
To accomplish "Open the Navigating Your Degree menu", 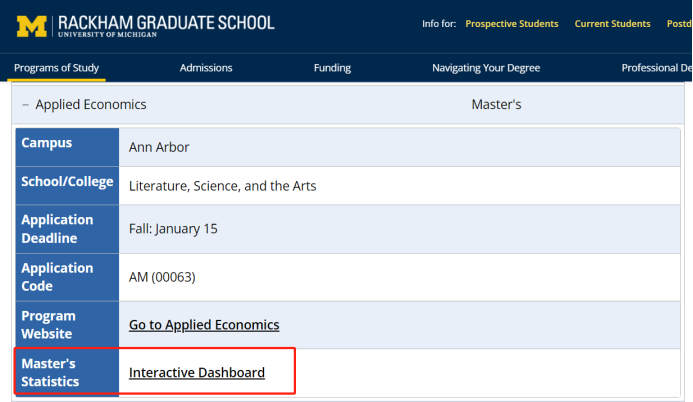I will 486,68.
